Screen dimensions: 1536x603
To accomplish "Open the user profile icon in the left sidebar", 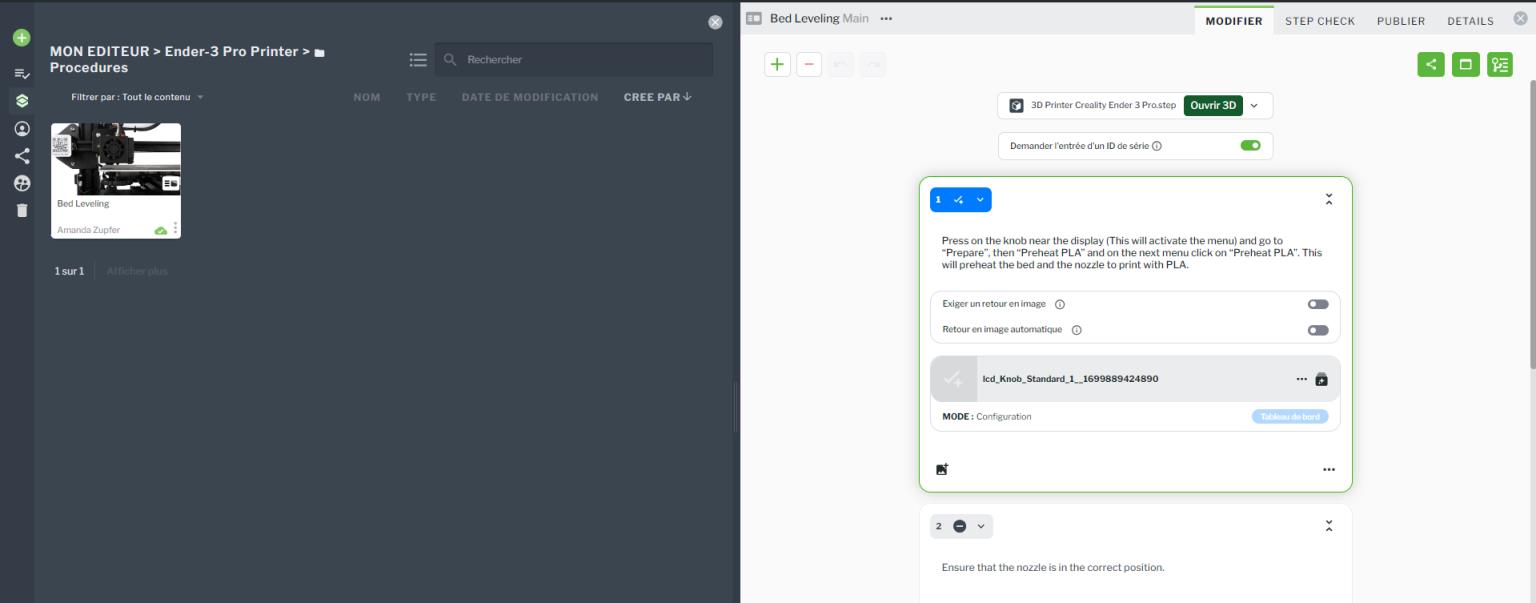I will [x=21, y=129].
